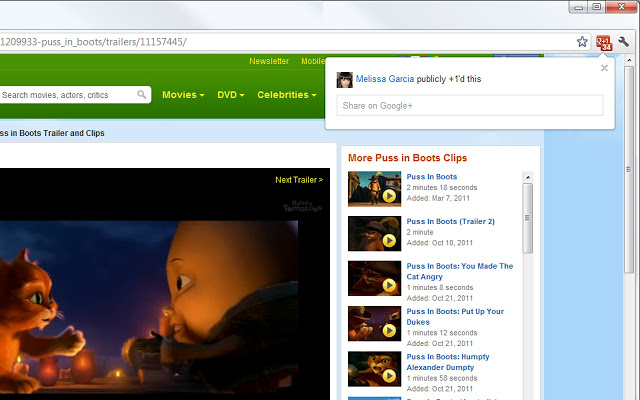Expand the Movies dropdown menu
Image resolution: width=640 pixels, height=400 pixels.
click(183, 95)
